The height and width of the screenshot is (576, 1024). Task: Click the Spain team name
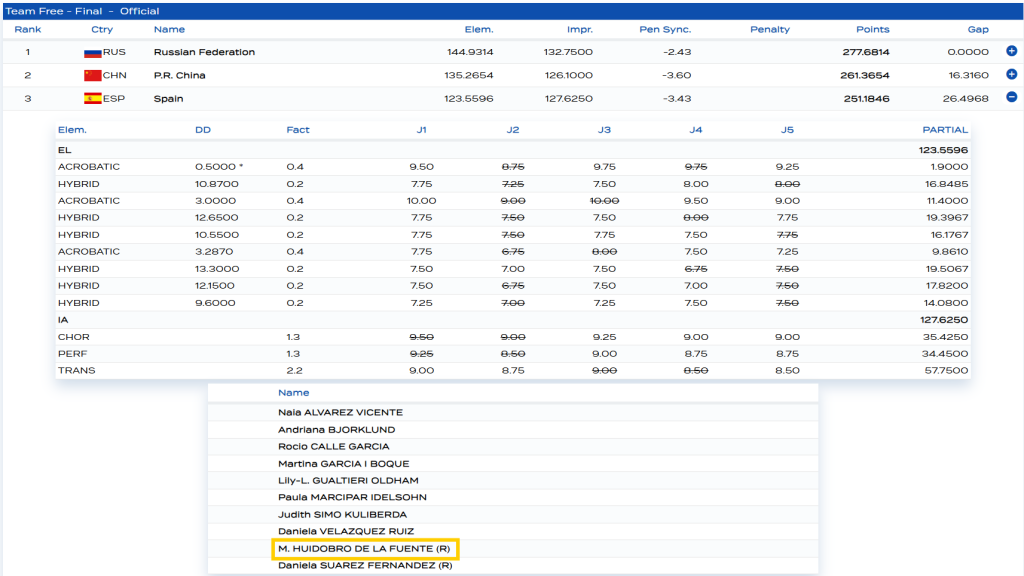click(x=168, y=99)
